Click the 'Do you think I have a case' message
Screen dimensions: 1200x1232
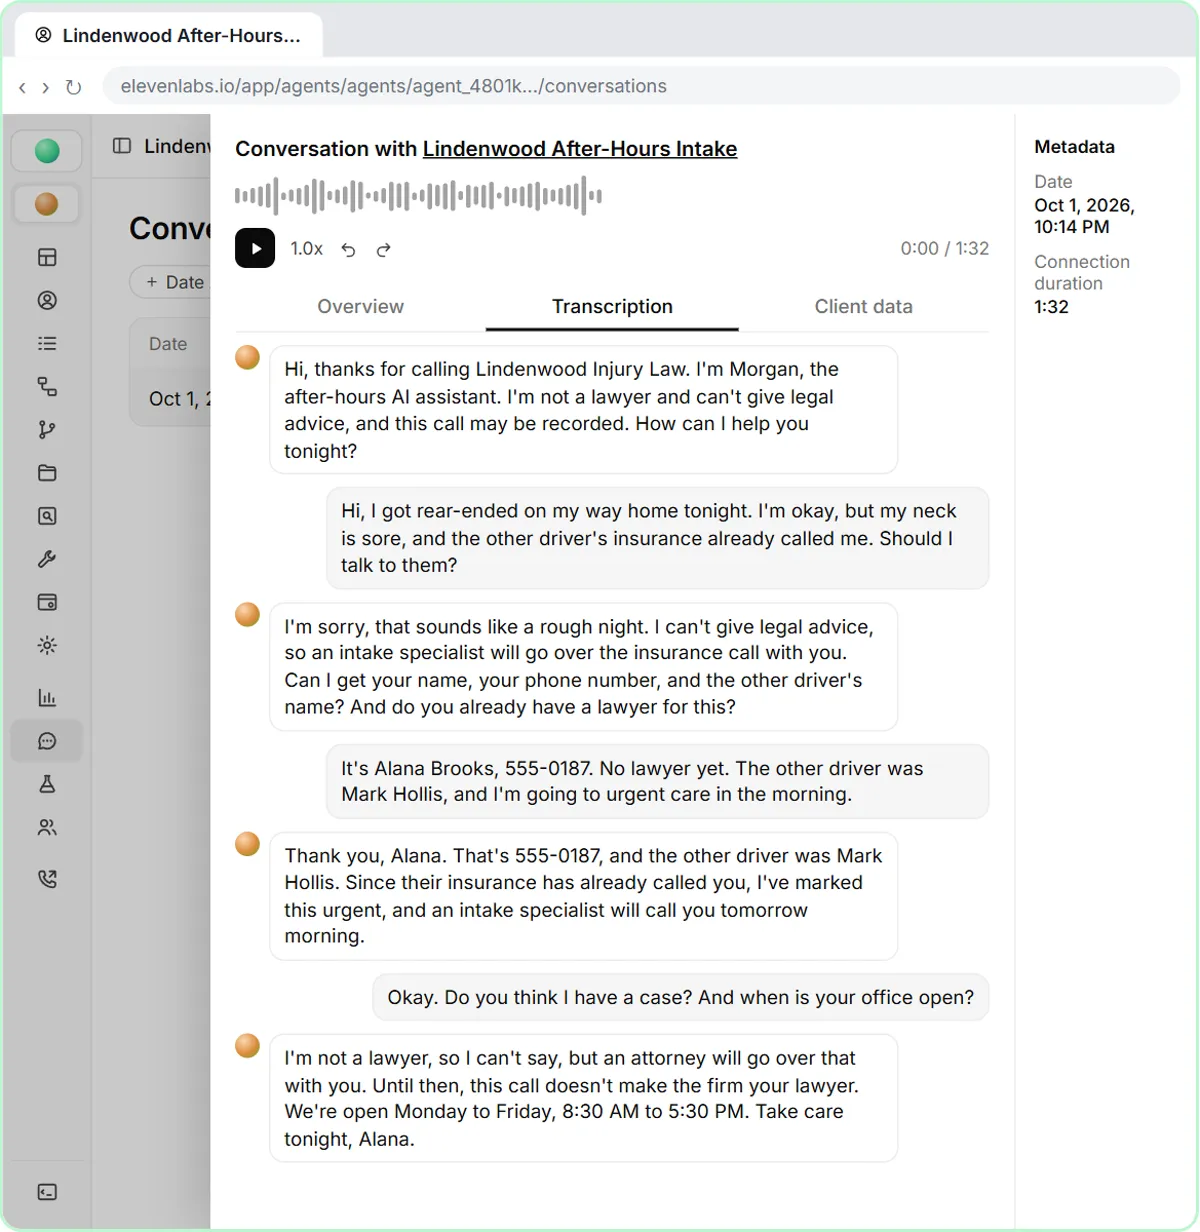pos(680,997)
